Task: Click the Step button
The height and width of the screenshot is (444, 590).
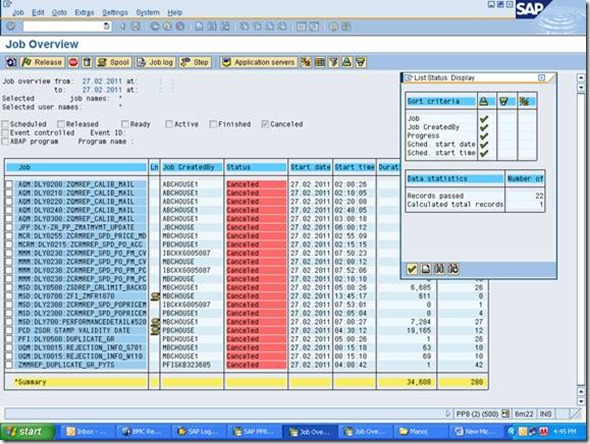Action: [x=195, y=62]
